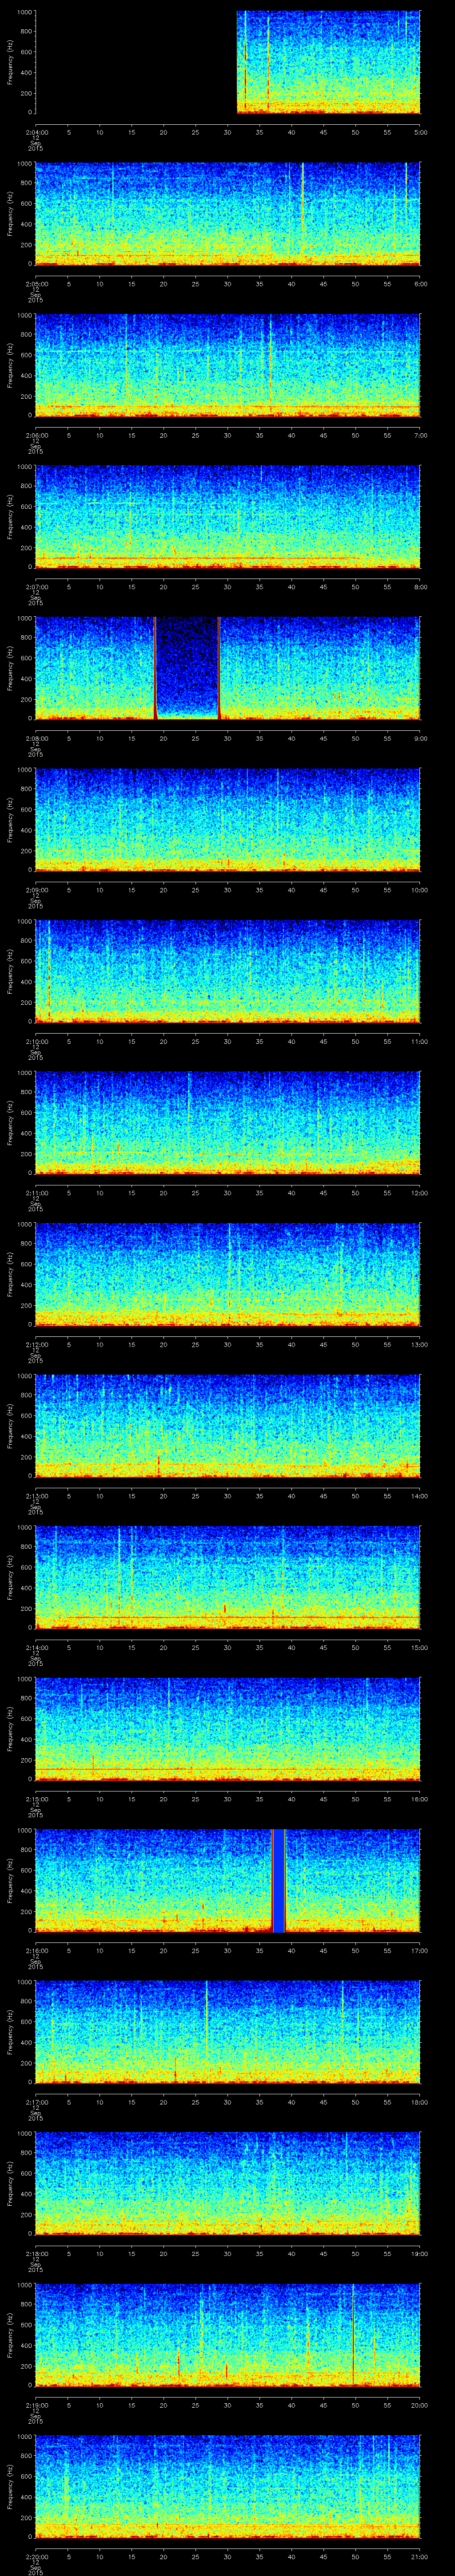Click the "30" tick label under 2:08:00 panel
The height and width of the screenshot is (2576, 455).
[228, 738]
